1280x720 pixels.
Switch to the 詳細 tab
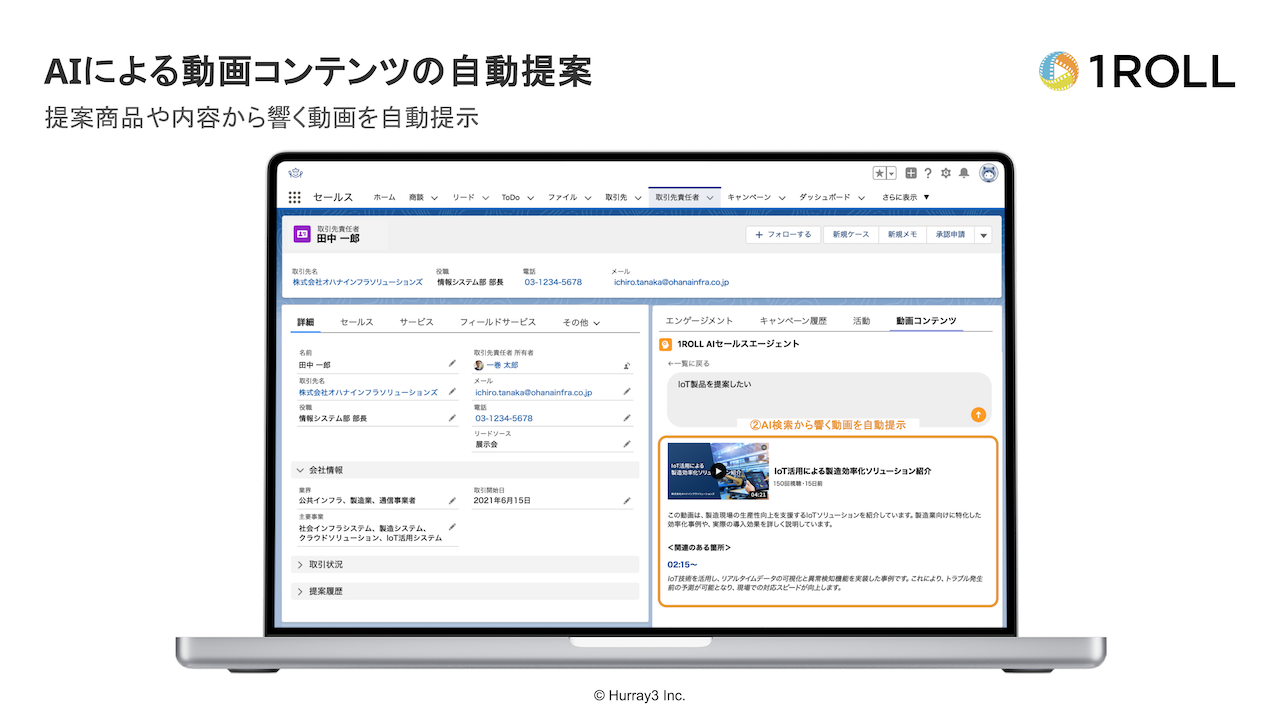306,322
